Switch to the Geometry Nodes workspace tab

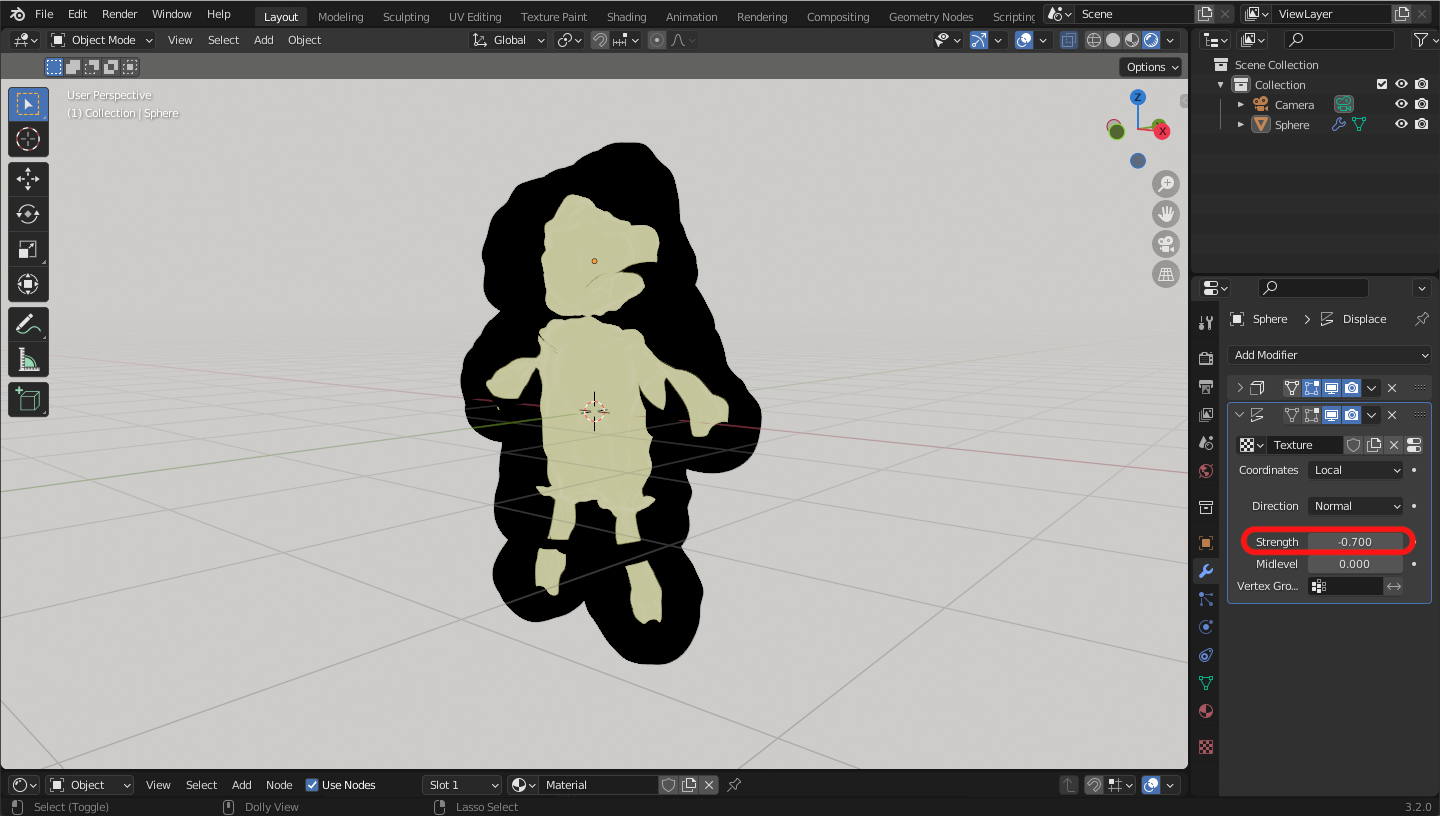[931, 17]
